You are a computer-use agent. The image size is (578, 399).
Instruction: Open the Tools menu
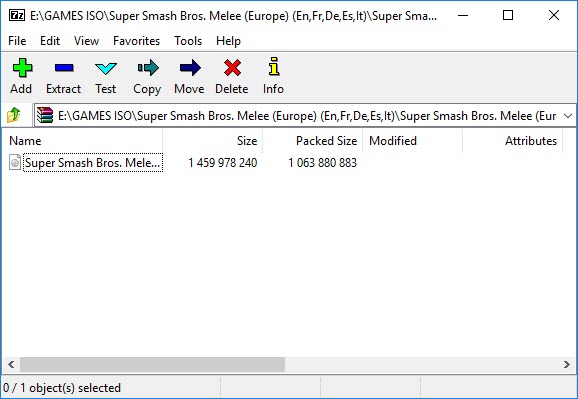coord(188,41)
